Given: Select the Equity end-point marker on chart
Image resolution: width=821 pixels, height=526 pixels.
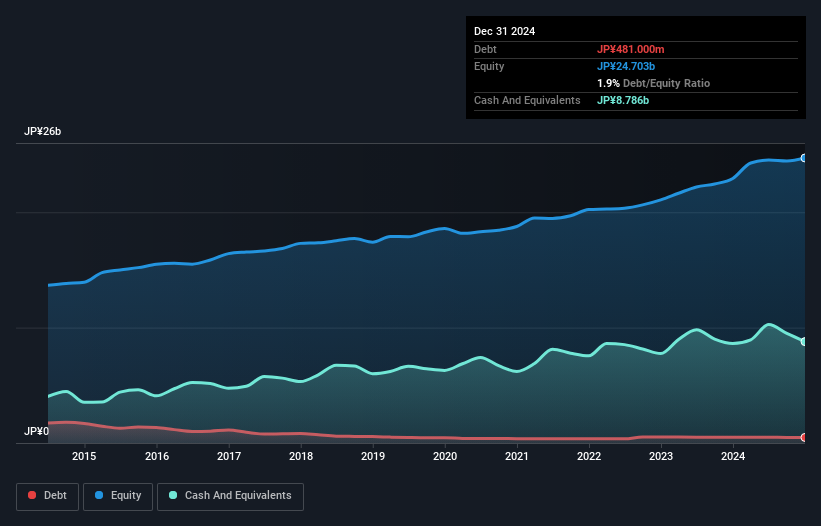Looking at the screenshot, I should 804,158.
